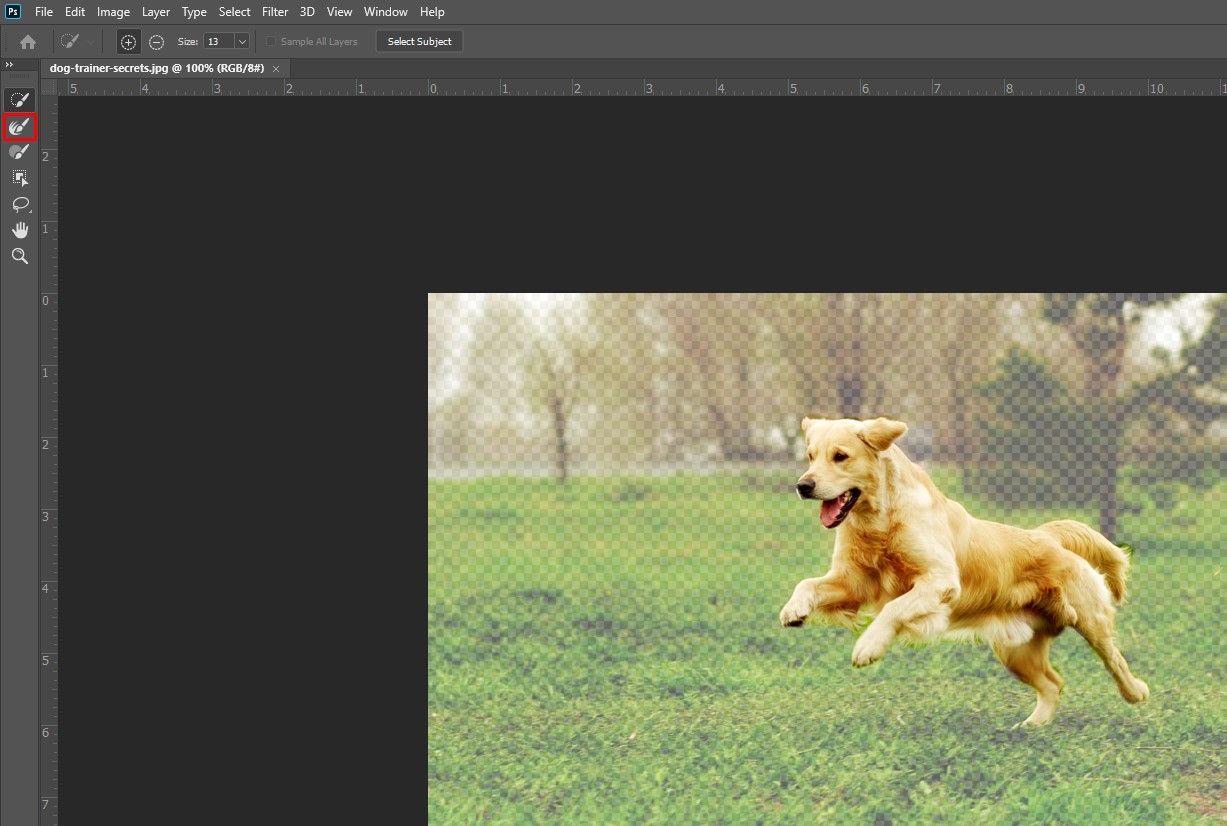Viewport: 1227px width, 826px height.
Task: Select the Quick Selection tool
Action: pos(19,100)
